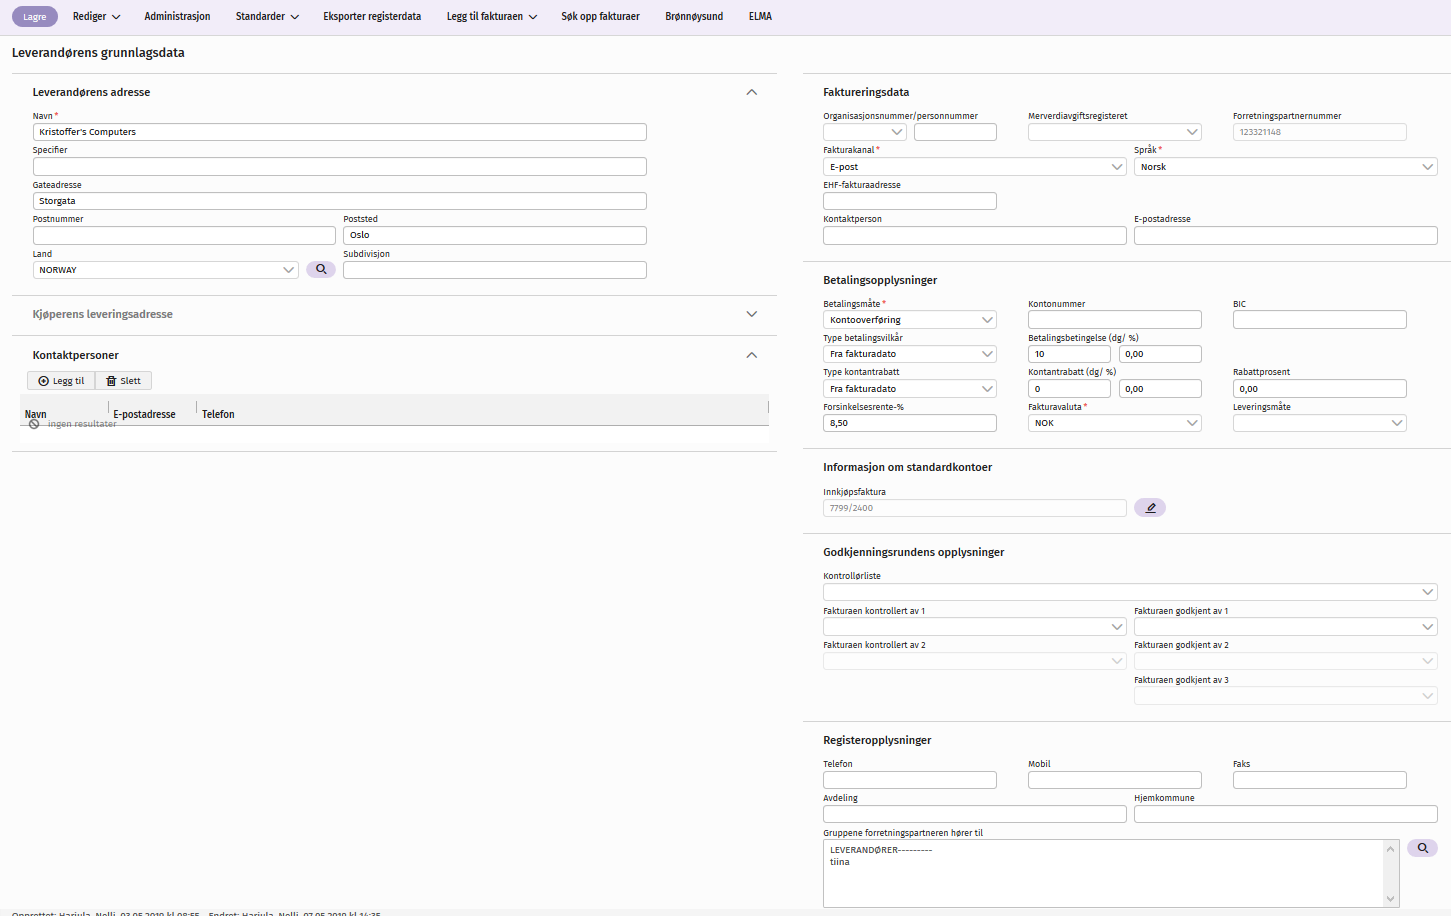
Task: Collapse the Kontaktpersoner section
Action: (752, 355)
